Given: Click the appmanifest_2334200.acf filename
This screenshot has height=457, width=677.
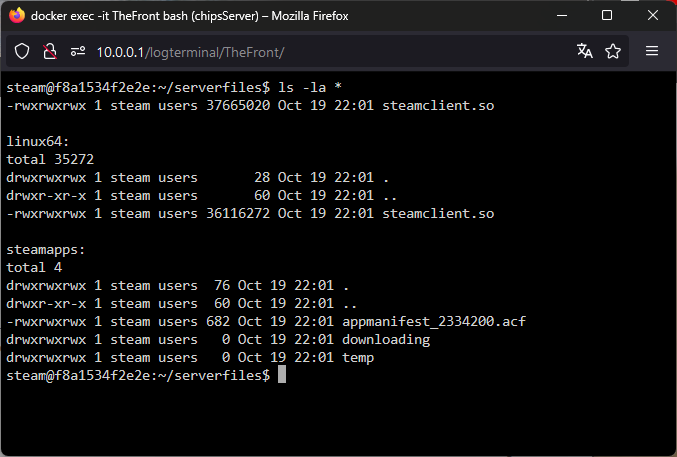Looking at the screenshot, I should pyautogui.click(x=434, y=321).
